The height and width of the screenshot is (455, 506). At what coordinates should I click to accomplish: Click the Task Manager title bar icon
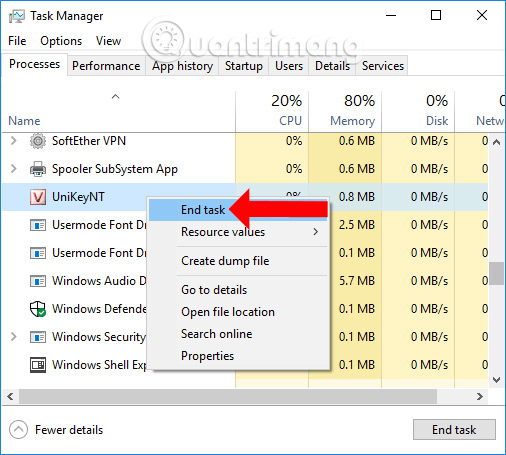point(16,16)
